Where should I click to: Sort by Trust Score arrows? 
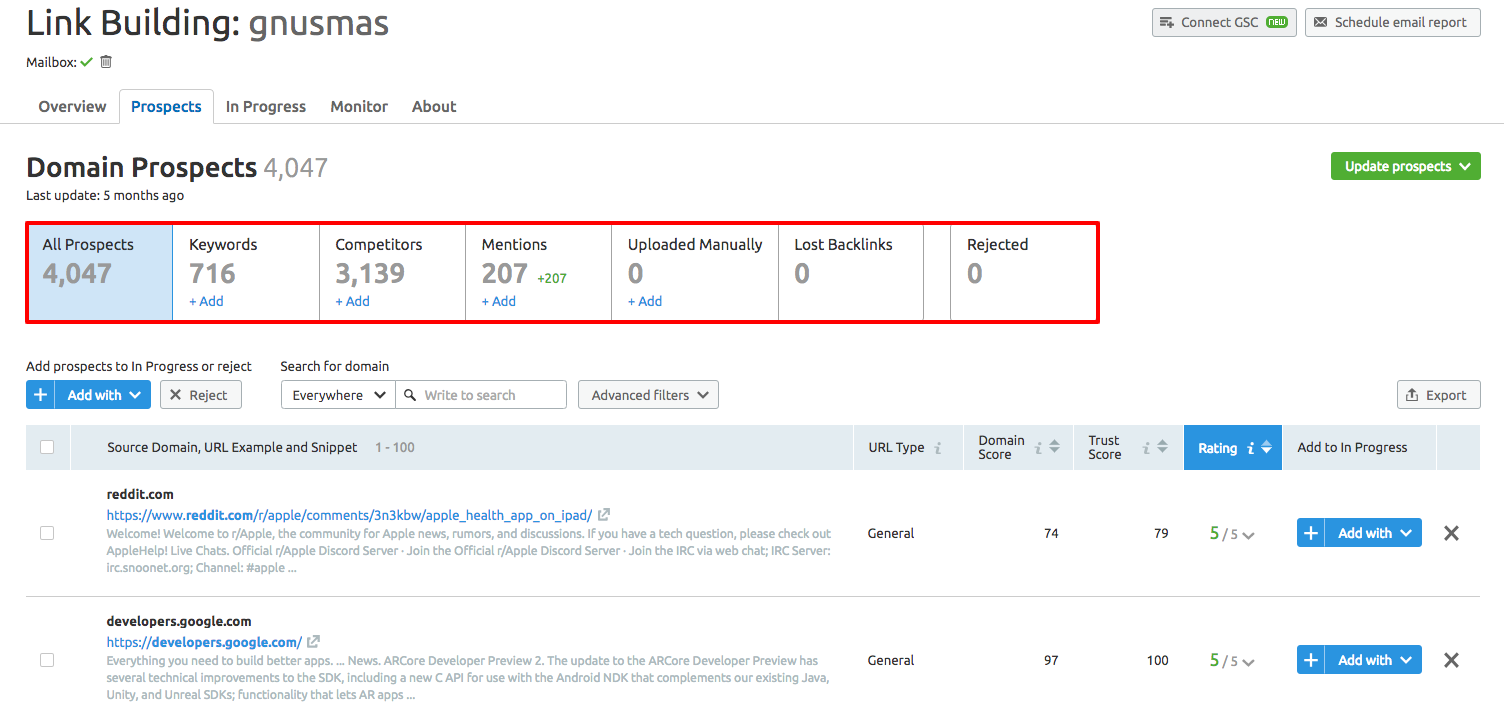(x=1162, y=448)
